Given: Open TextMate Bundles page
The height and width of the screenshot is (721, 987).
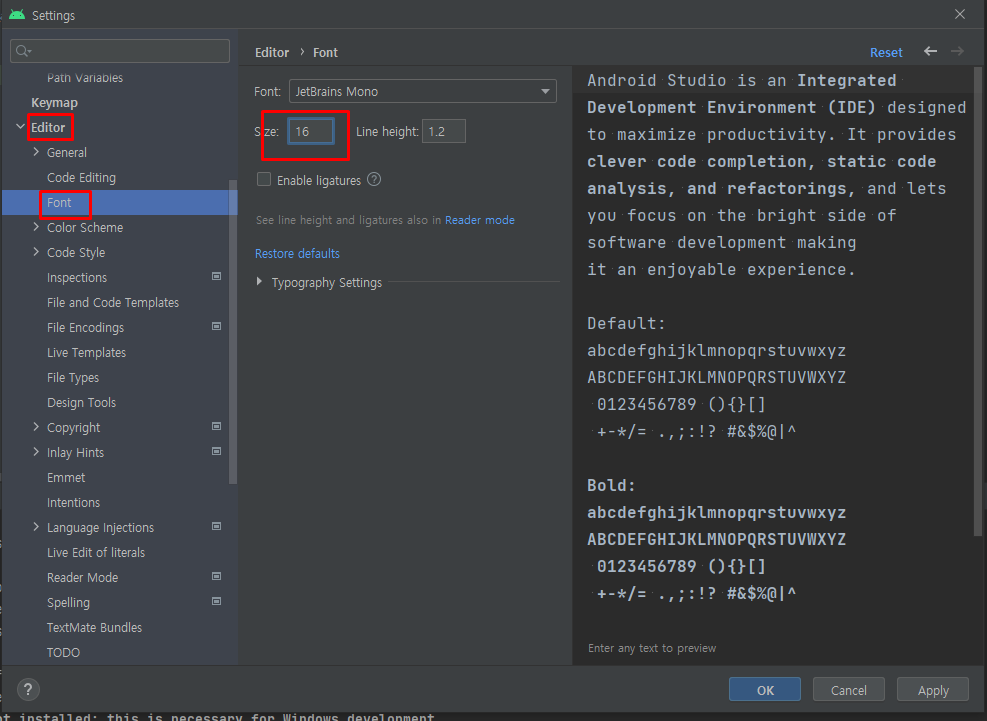Looking at the screenshot, I should pos(94,628).
